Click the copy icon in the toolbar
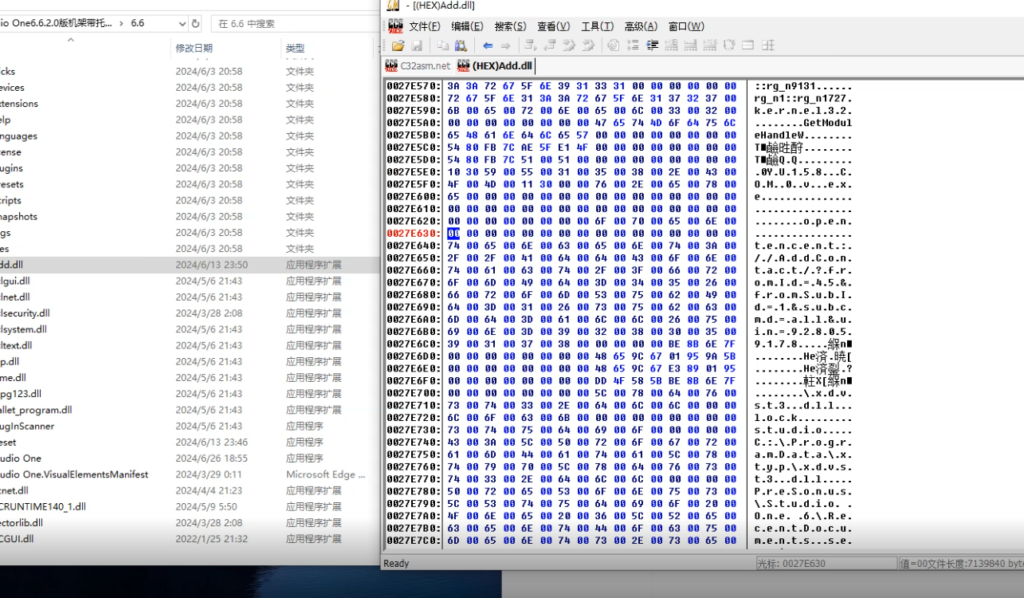Image resolution: width=1024 pixels, height=598 pixels. 443,46
